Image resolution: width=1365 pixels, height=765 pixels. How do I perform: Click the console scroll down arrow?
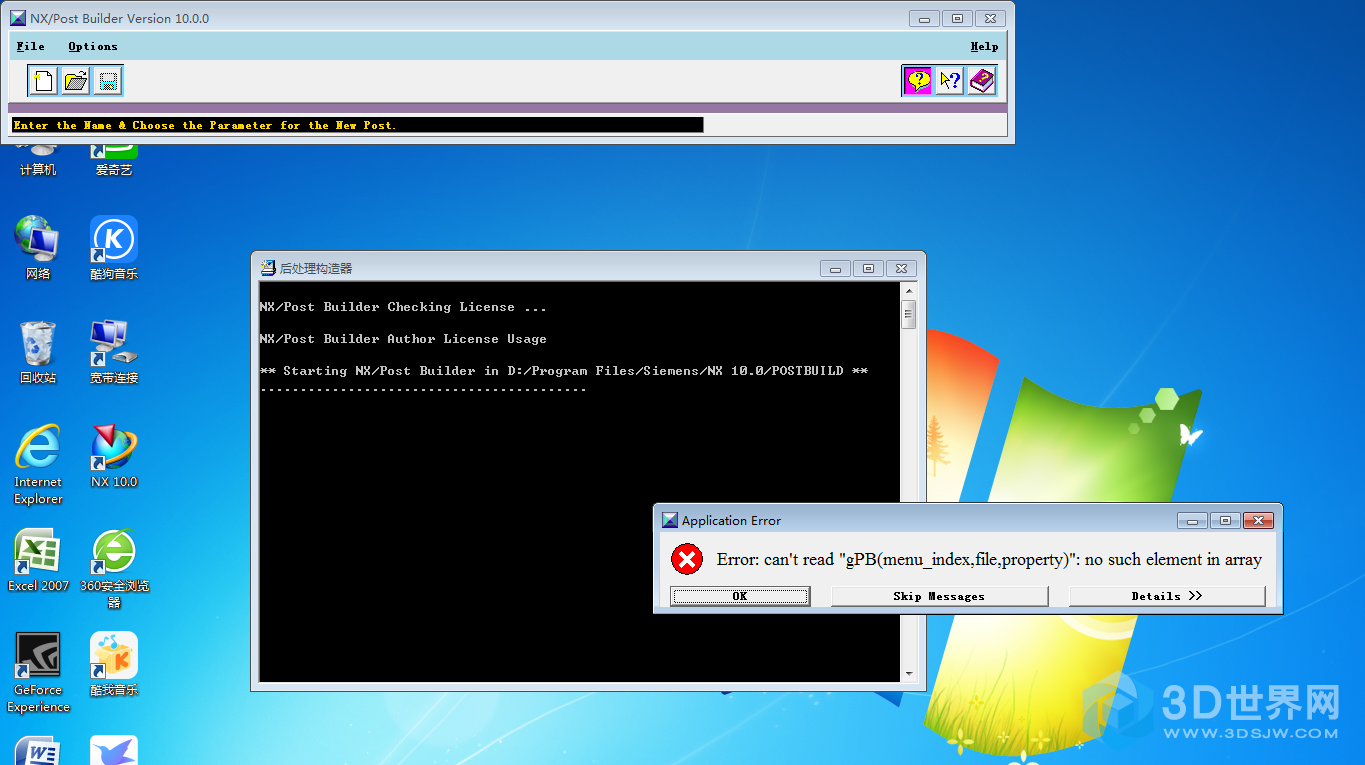pos(908,674)
